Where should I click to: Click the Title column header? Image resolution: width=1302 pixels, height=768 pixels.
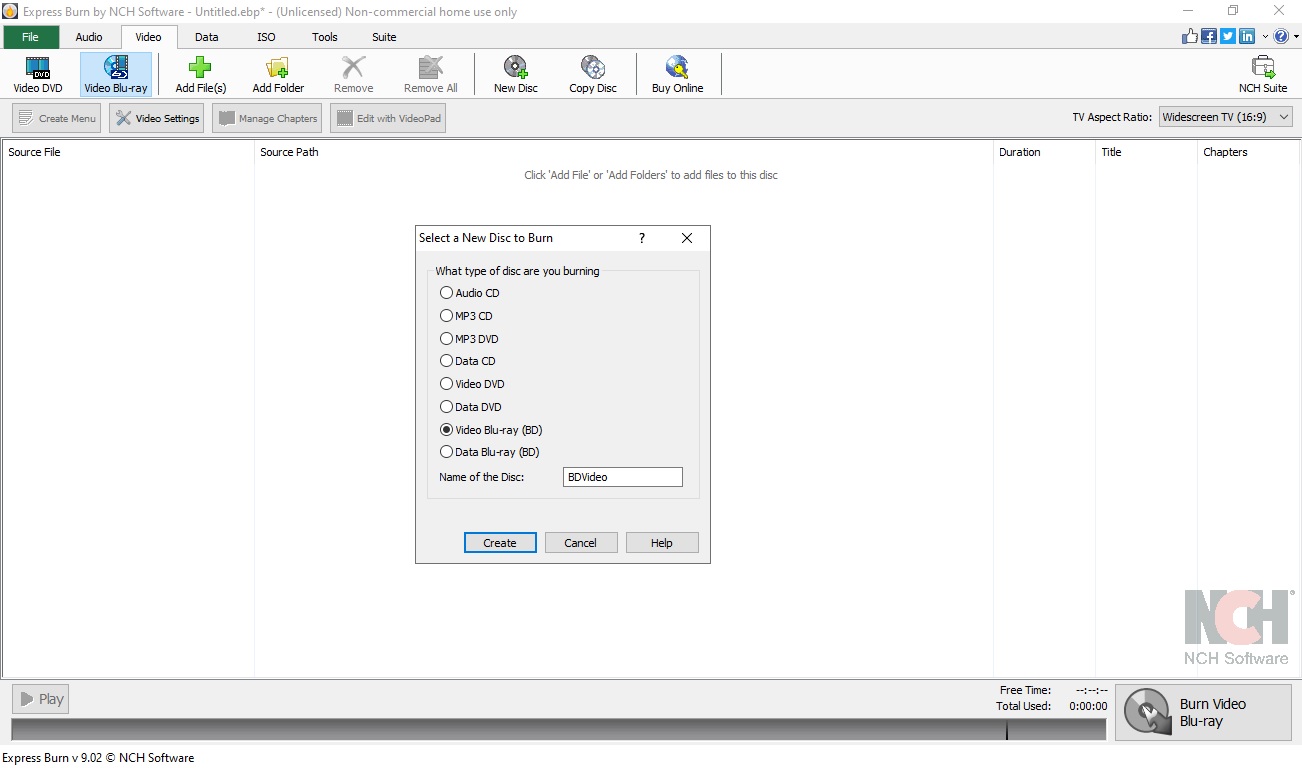pos(1146,152)
